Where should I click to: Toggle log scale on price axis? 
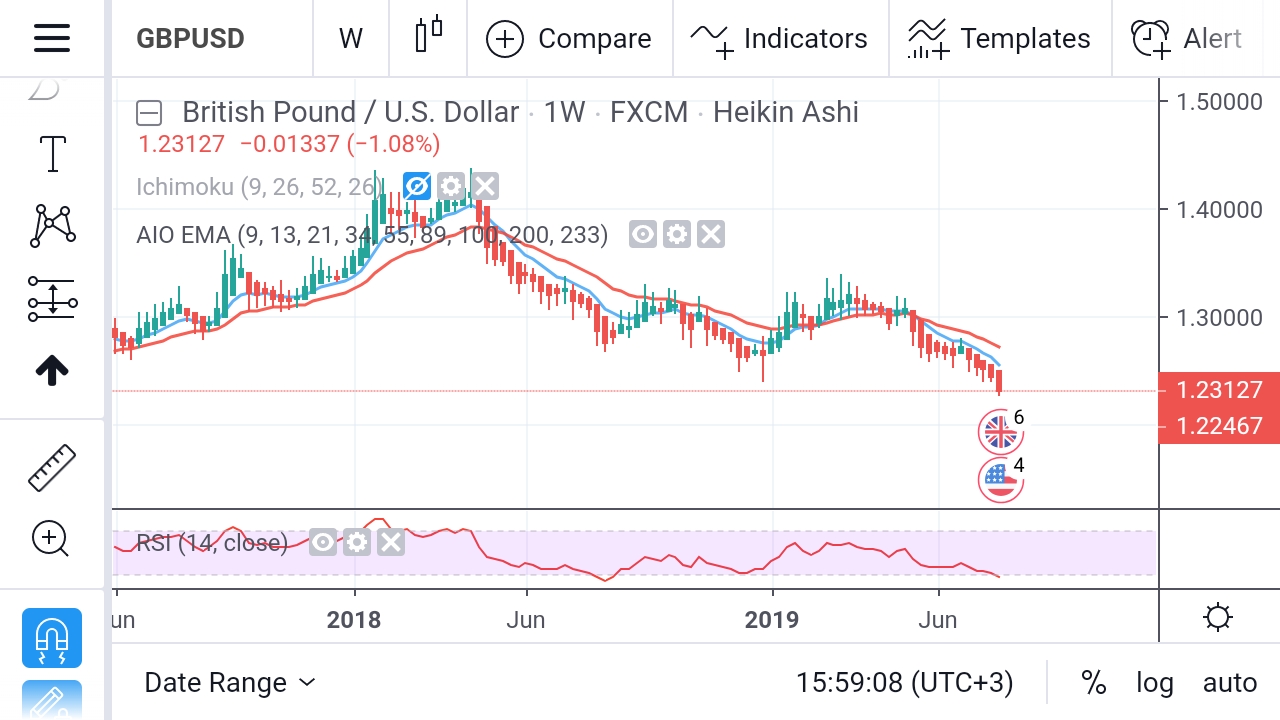click(1154, 683)
